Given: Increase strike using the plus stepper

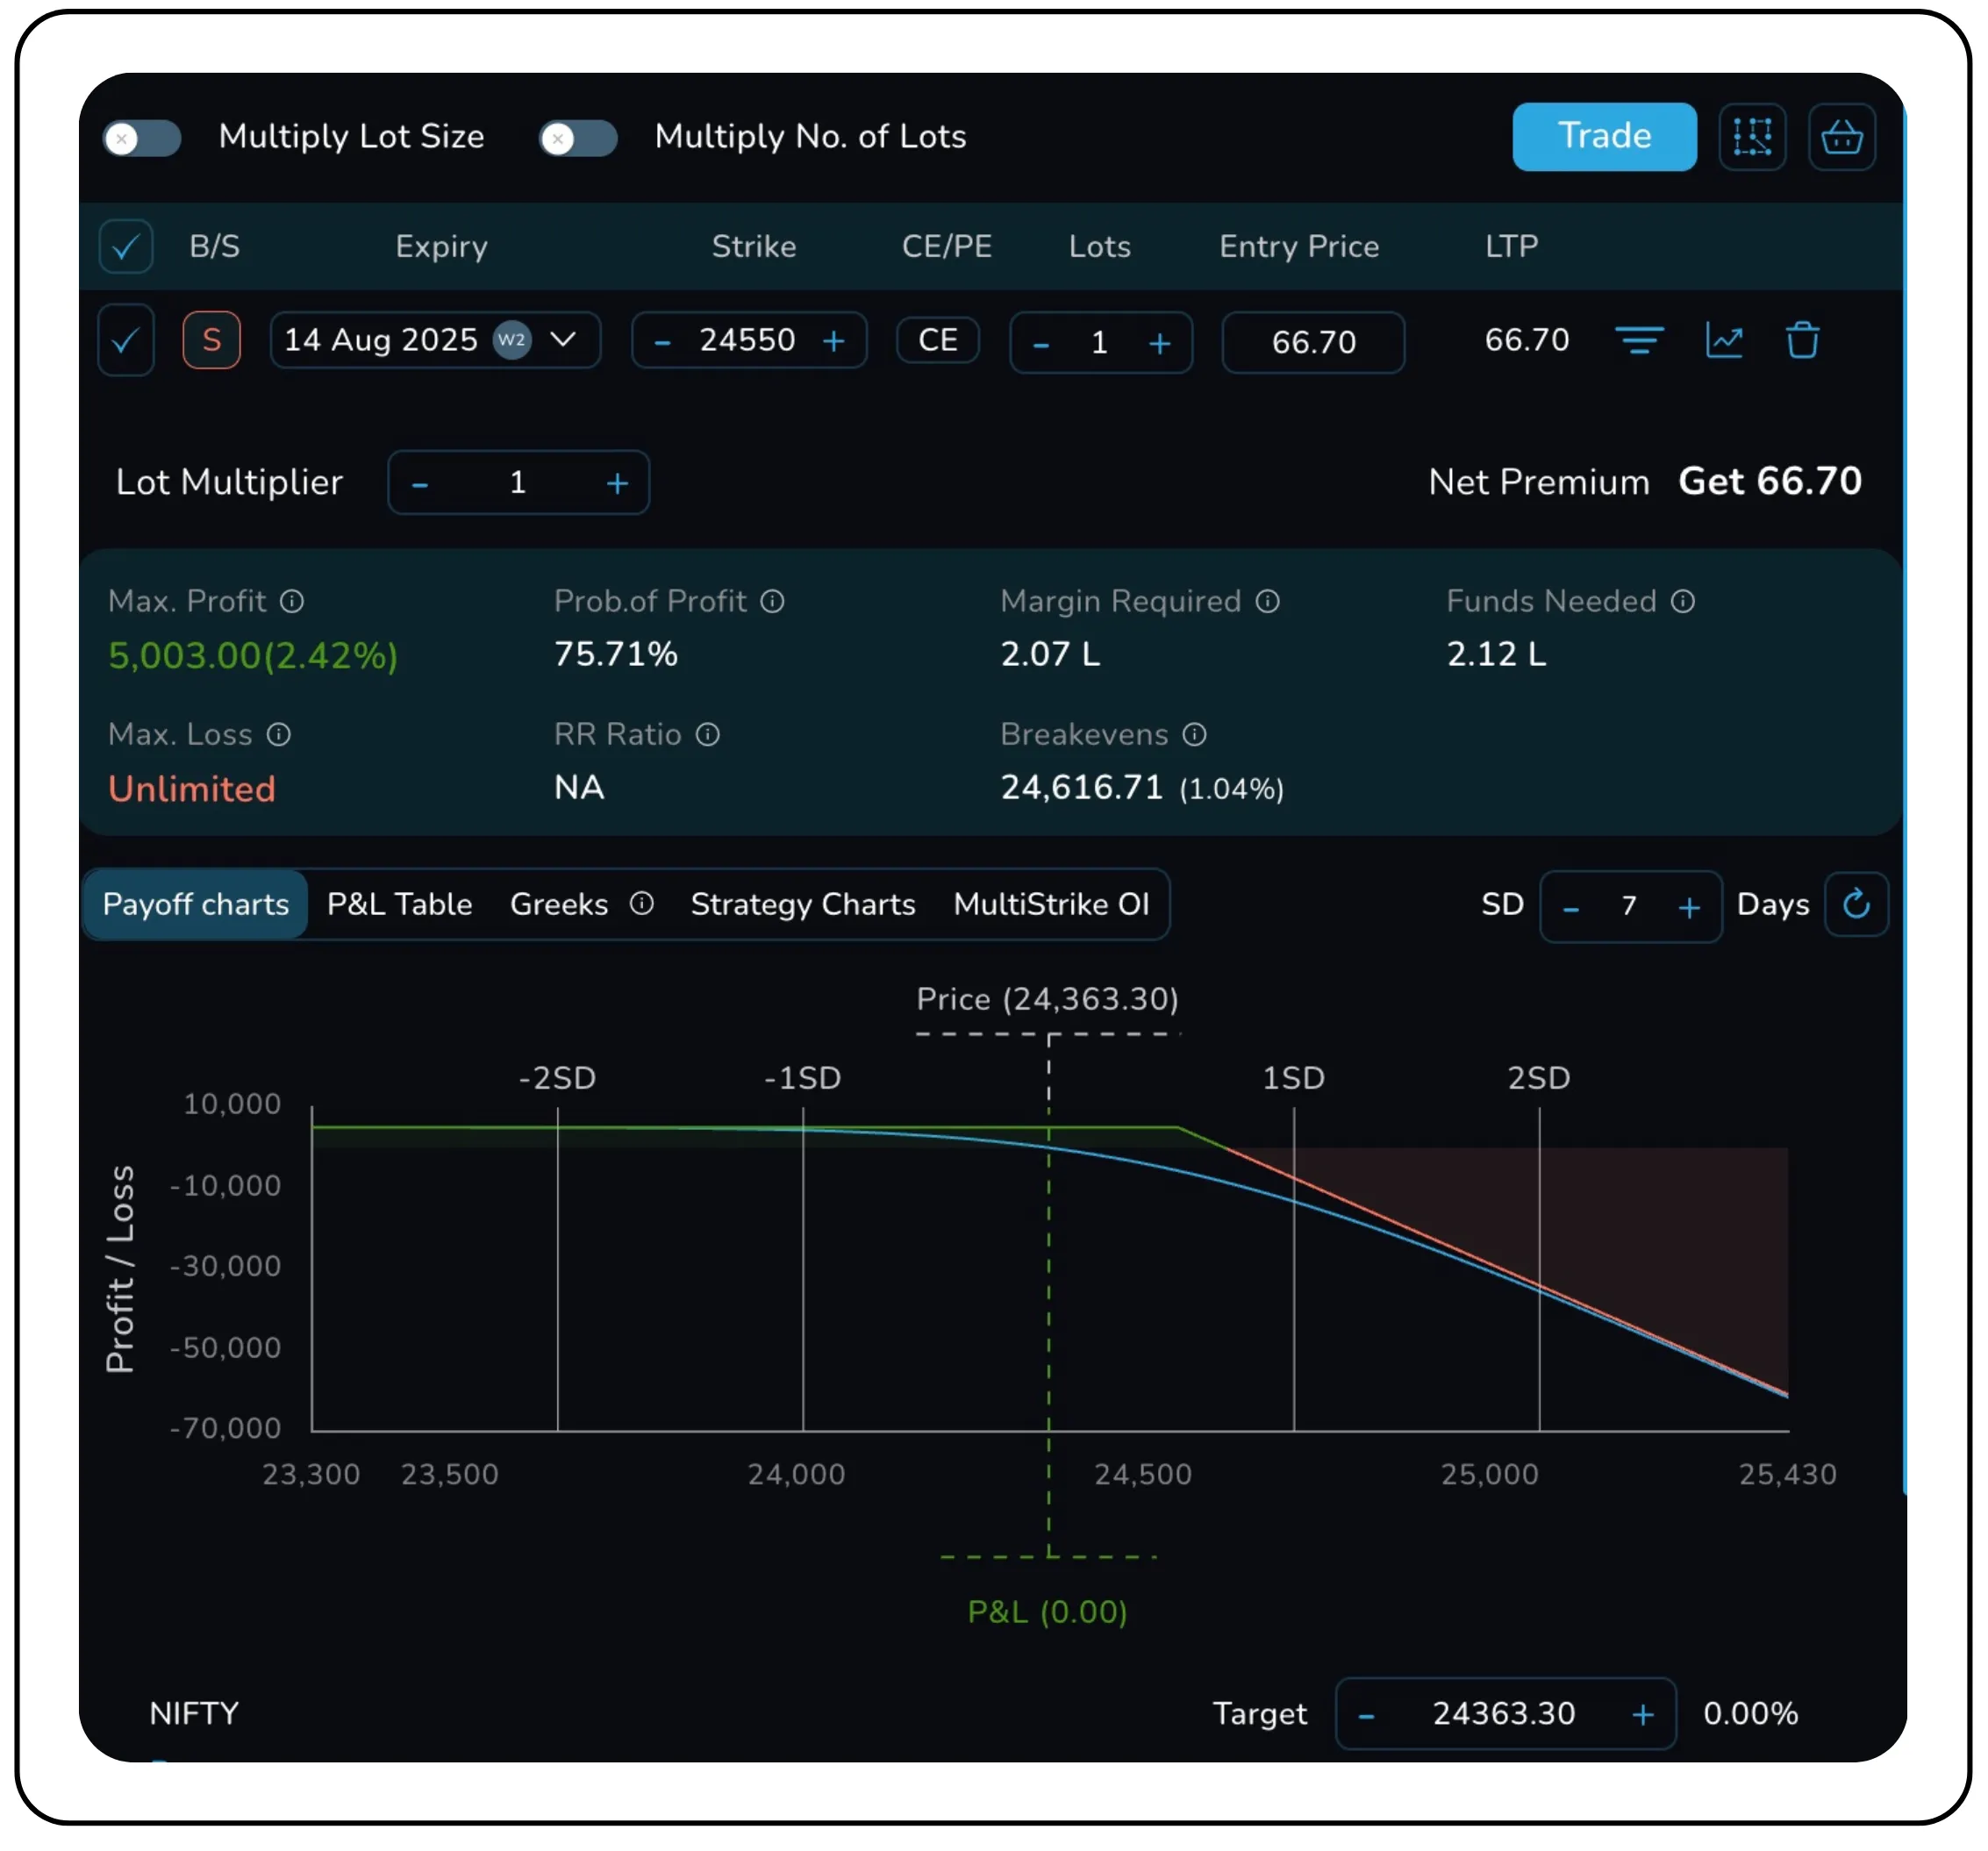Looking at the screenshot, I should coord(834,341).
